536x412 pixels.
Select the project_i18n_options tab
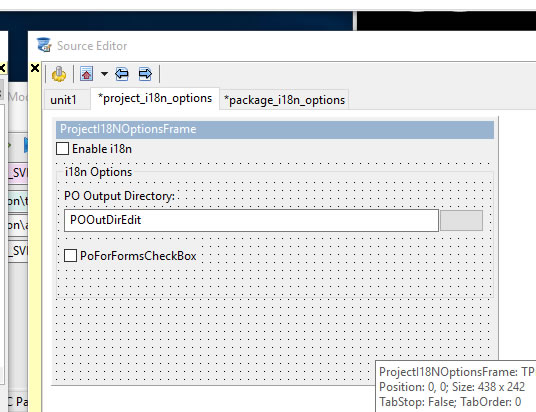point(155,98)
